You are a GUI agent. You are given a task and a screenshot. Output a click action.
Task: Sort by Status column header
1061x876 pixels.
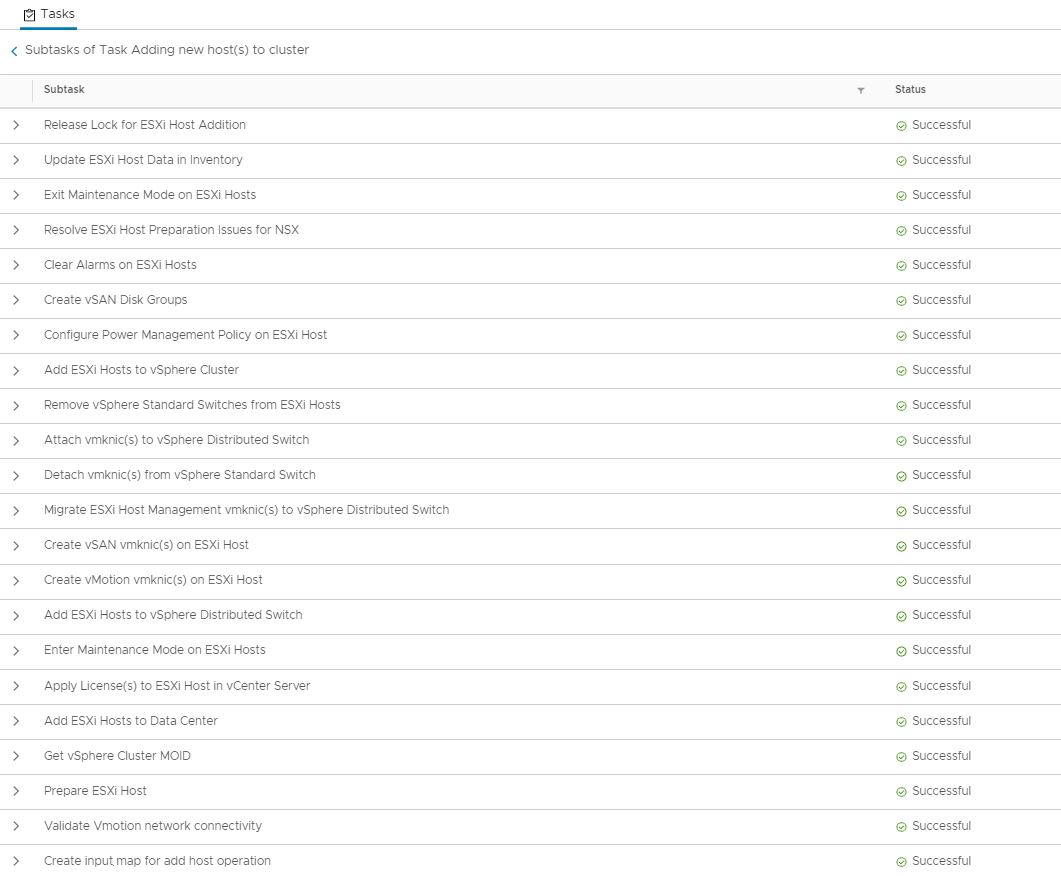910,90
